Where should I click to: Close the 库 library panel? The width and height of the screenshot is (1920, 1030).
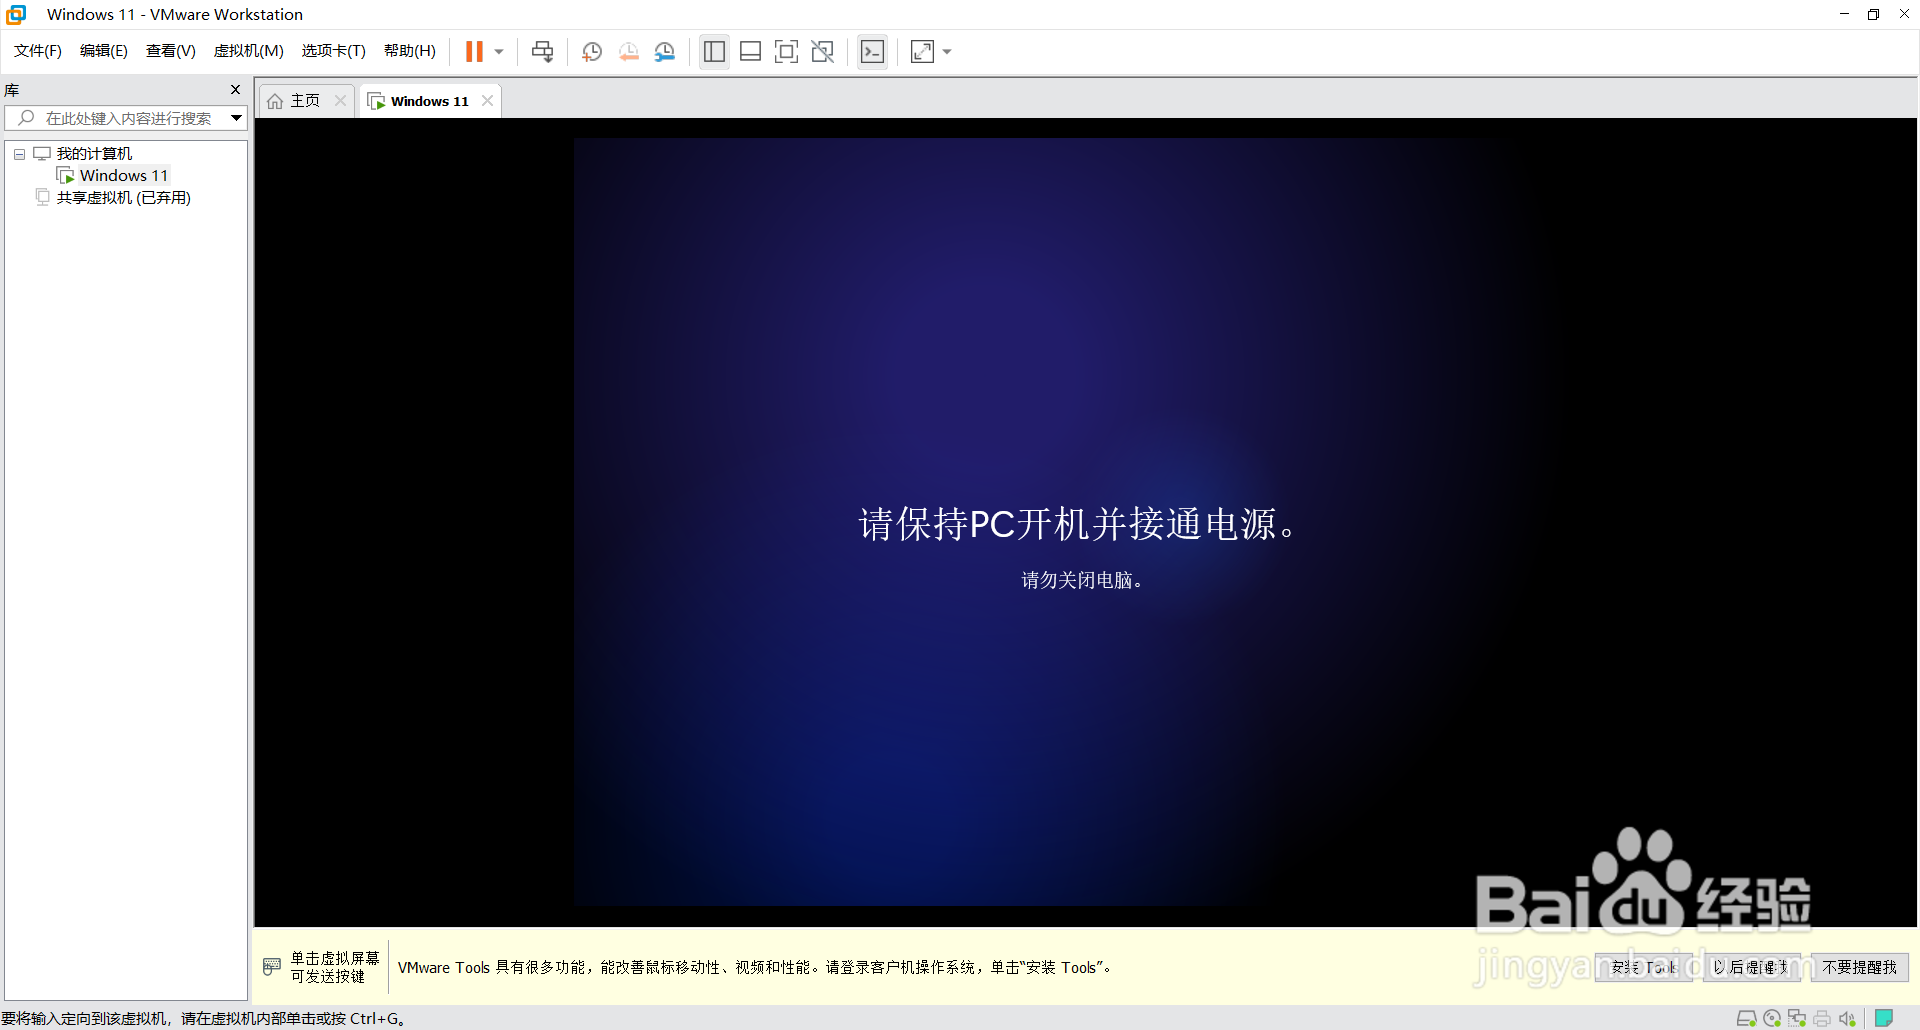click(x=236, y=90)
